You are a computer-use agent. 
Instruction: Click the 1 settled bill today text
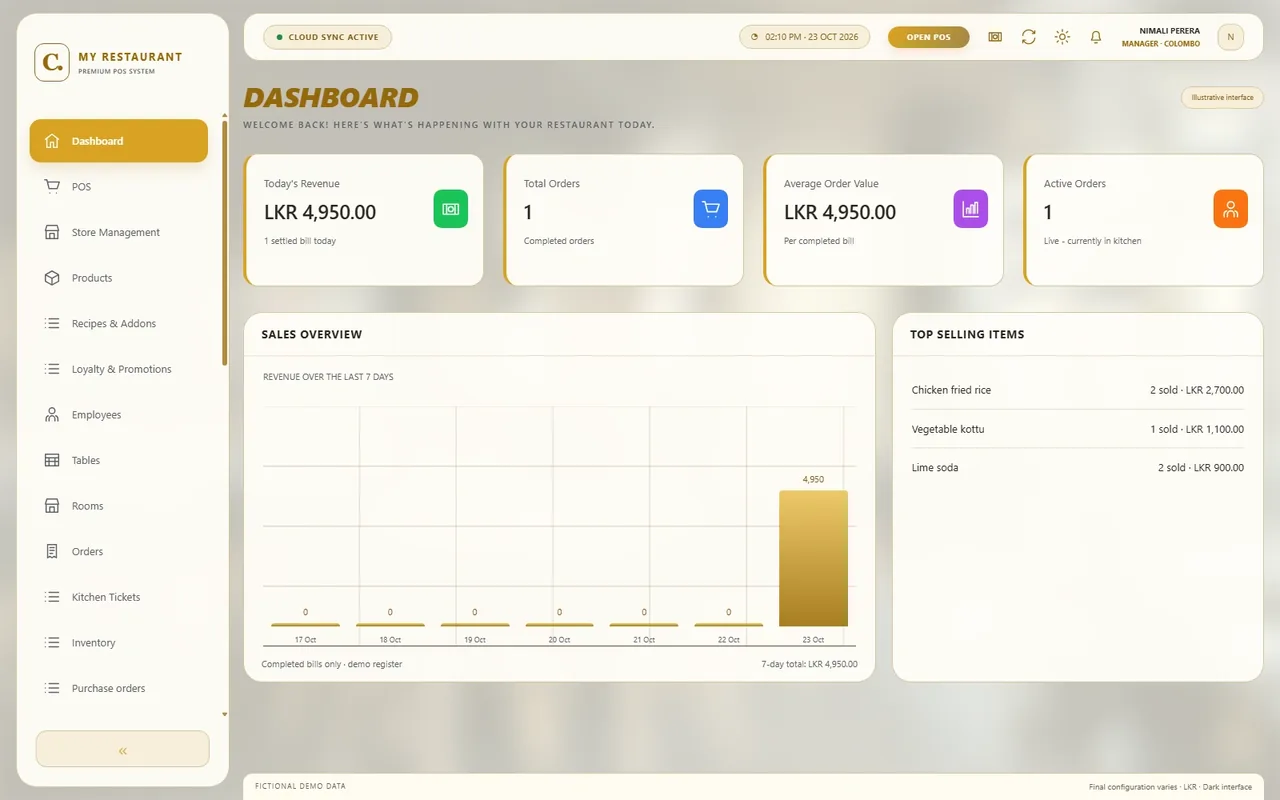[x=300, y=241]
